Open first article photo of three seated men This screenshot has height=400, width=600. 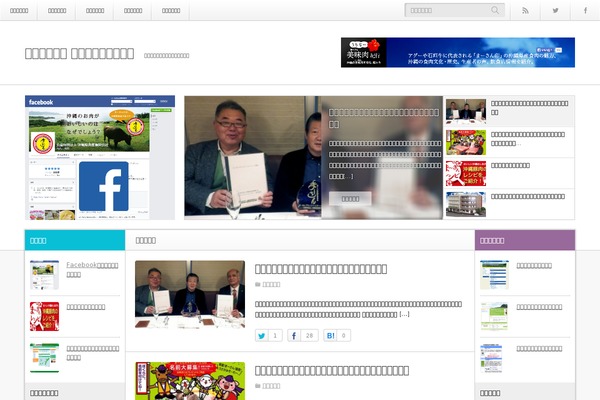(x=190, y=294)
